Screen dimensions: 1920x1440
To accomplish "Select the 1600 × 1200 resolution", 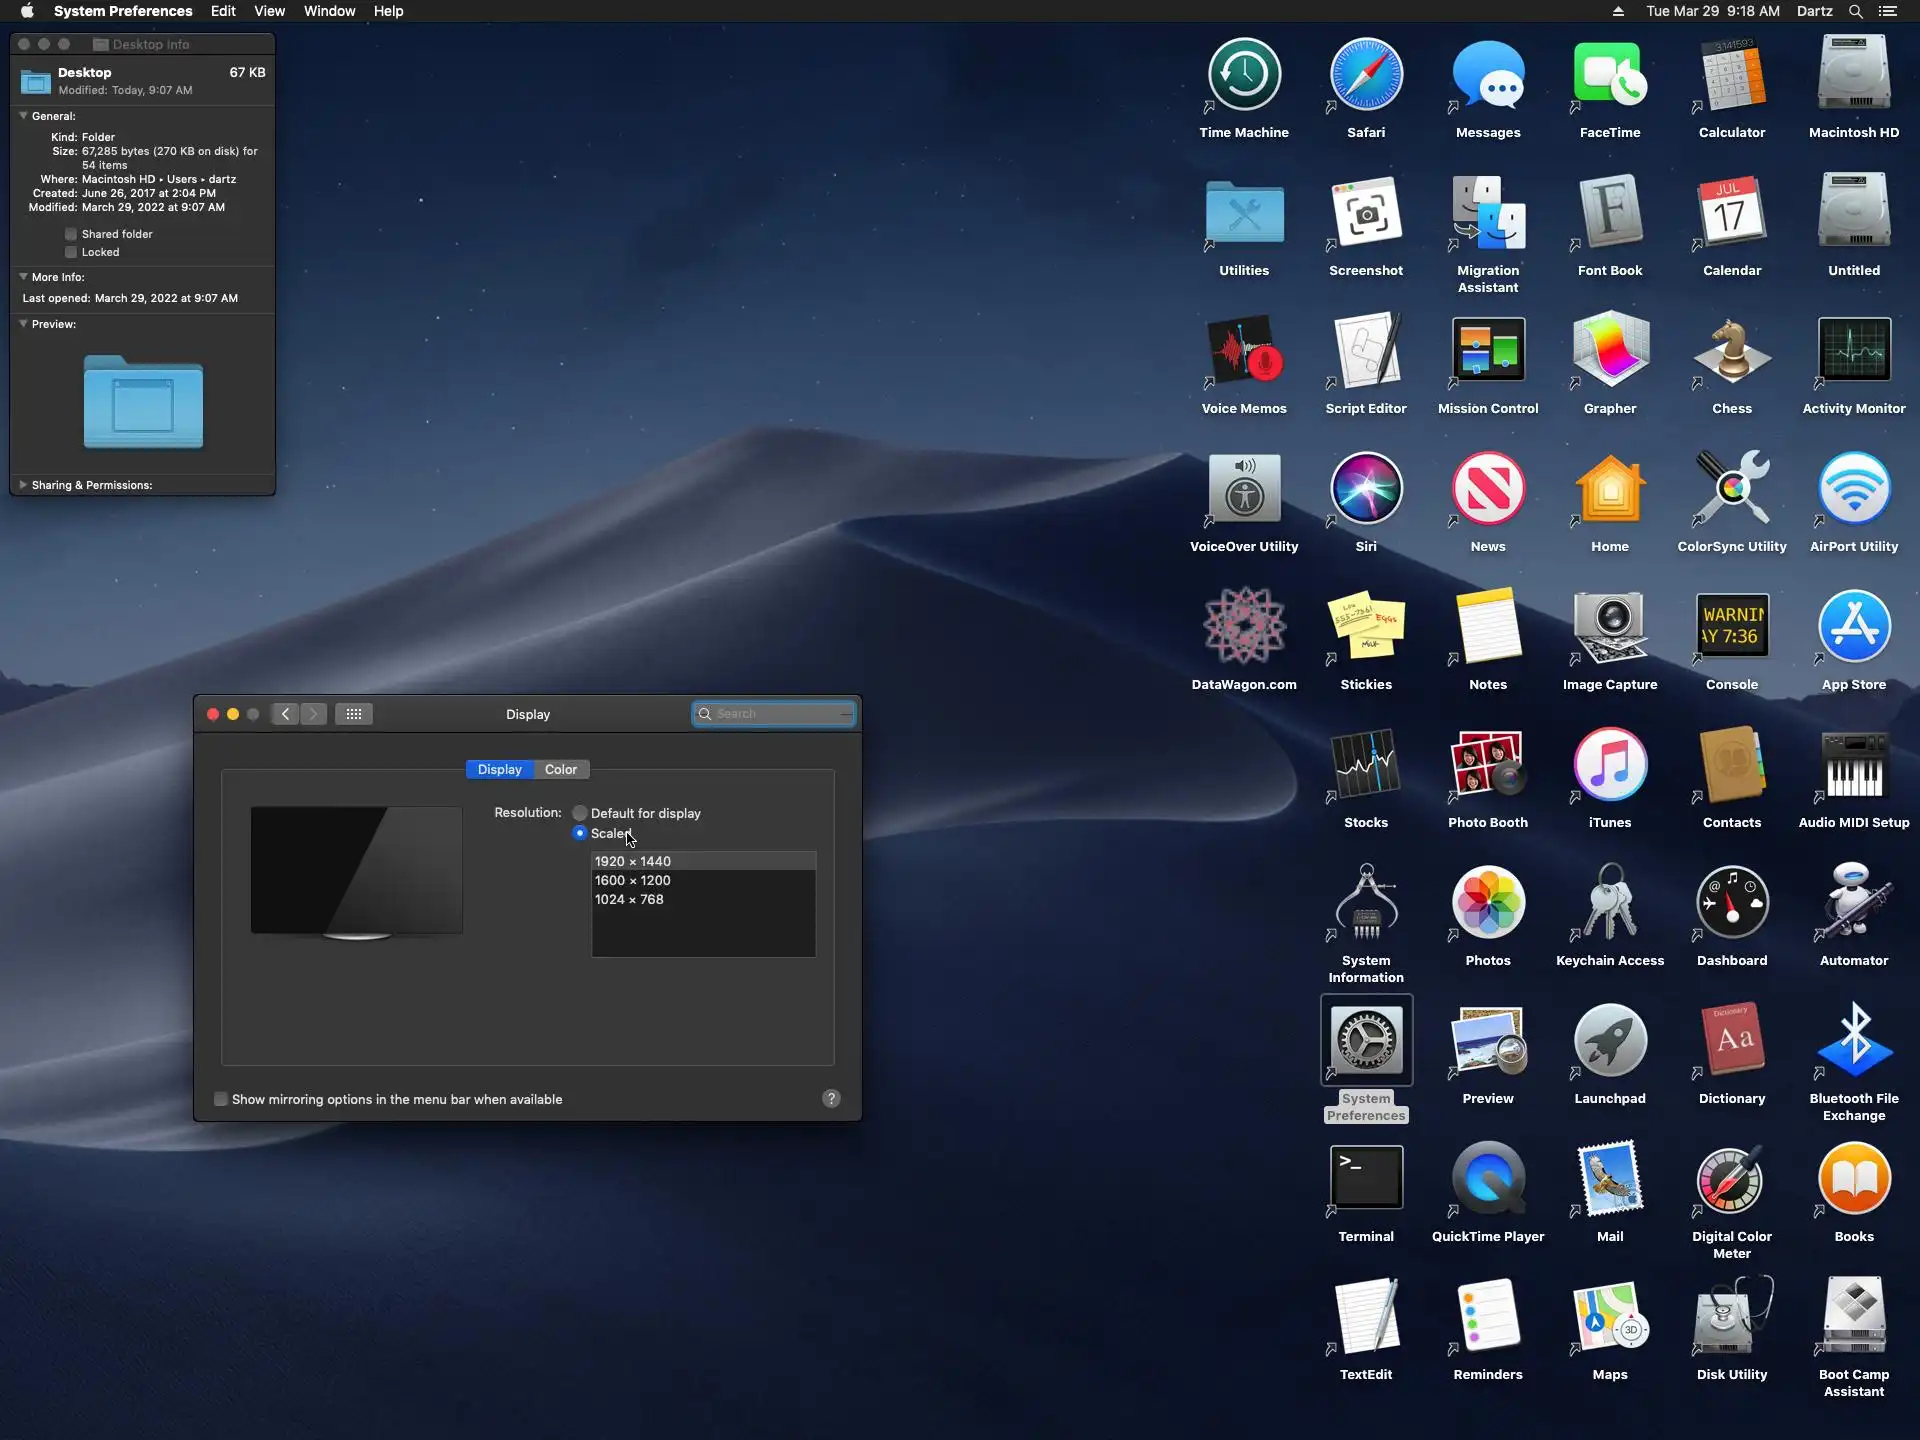I will pyautogui.click(x=633, y=881).
